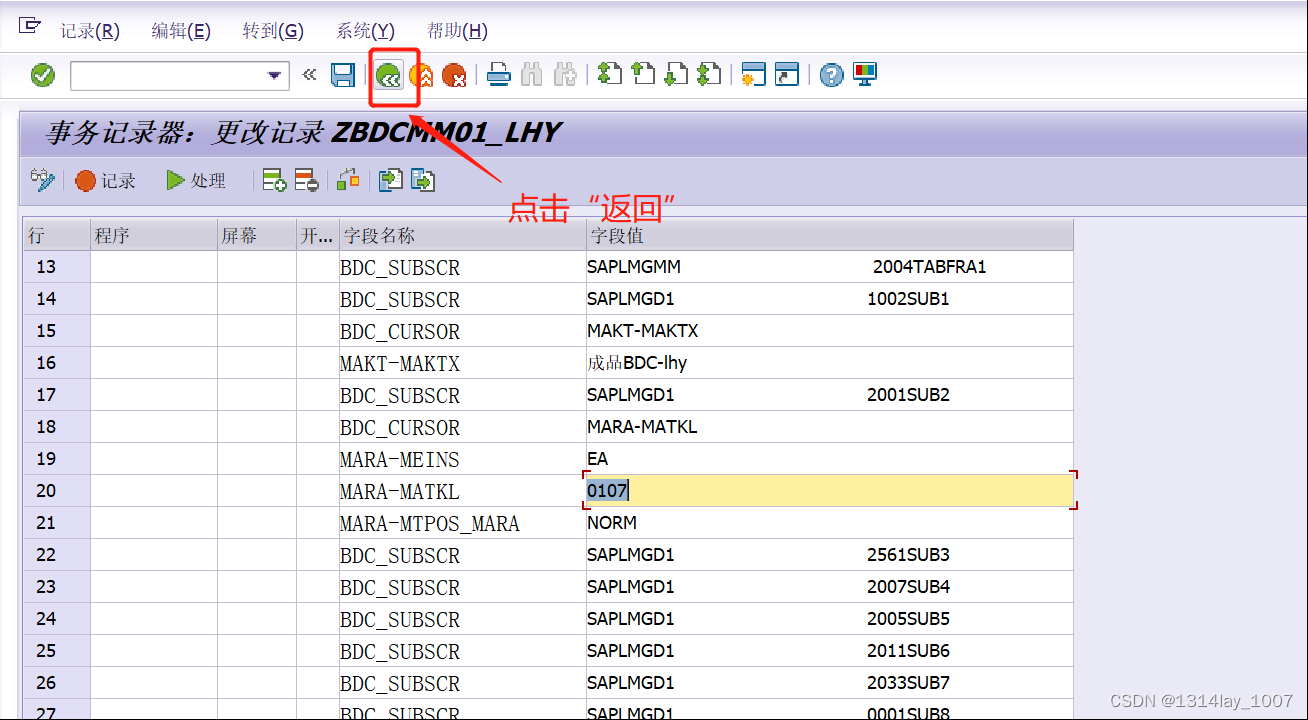Click the 2005SUB5 value in row 24
The image size is (1308, 720).
coord(908,619)
